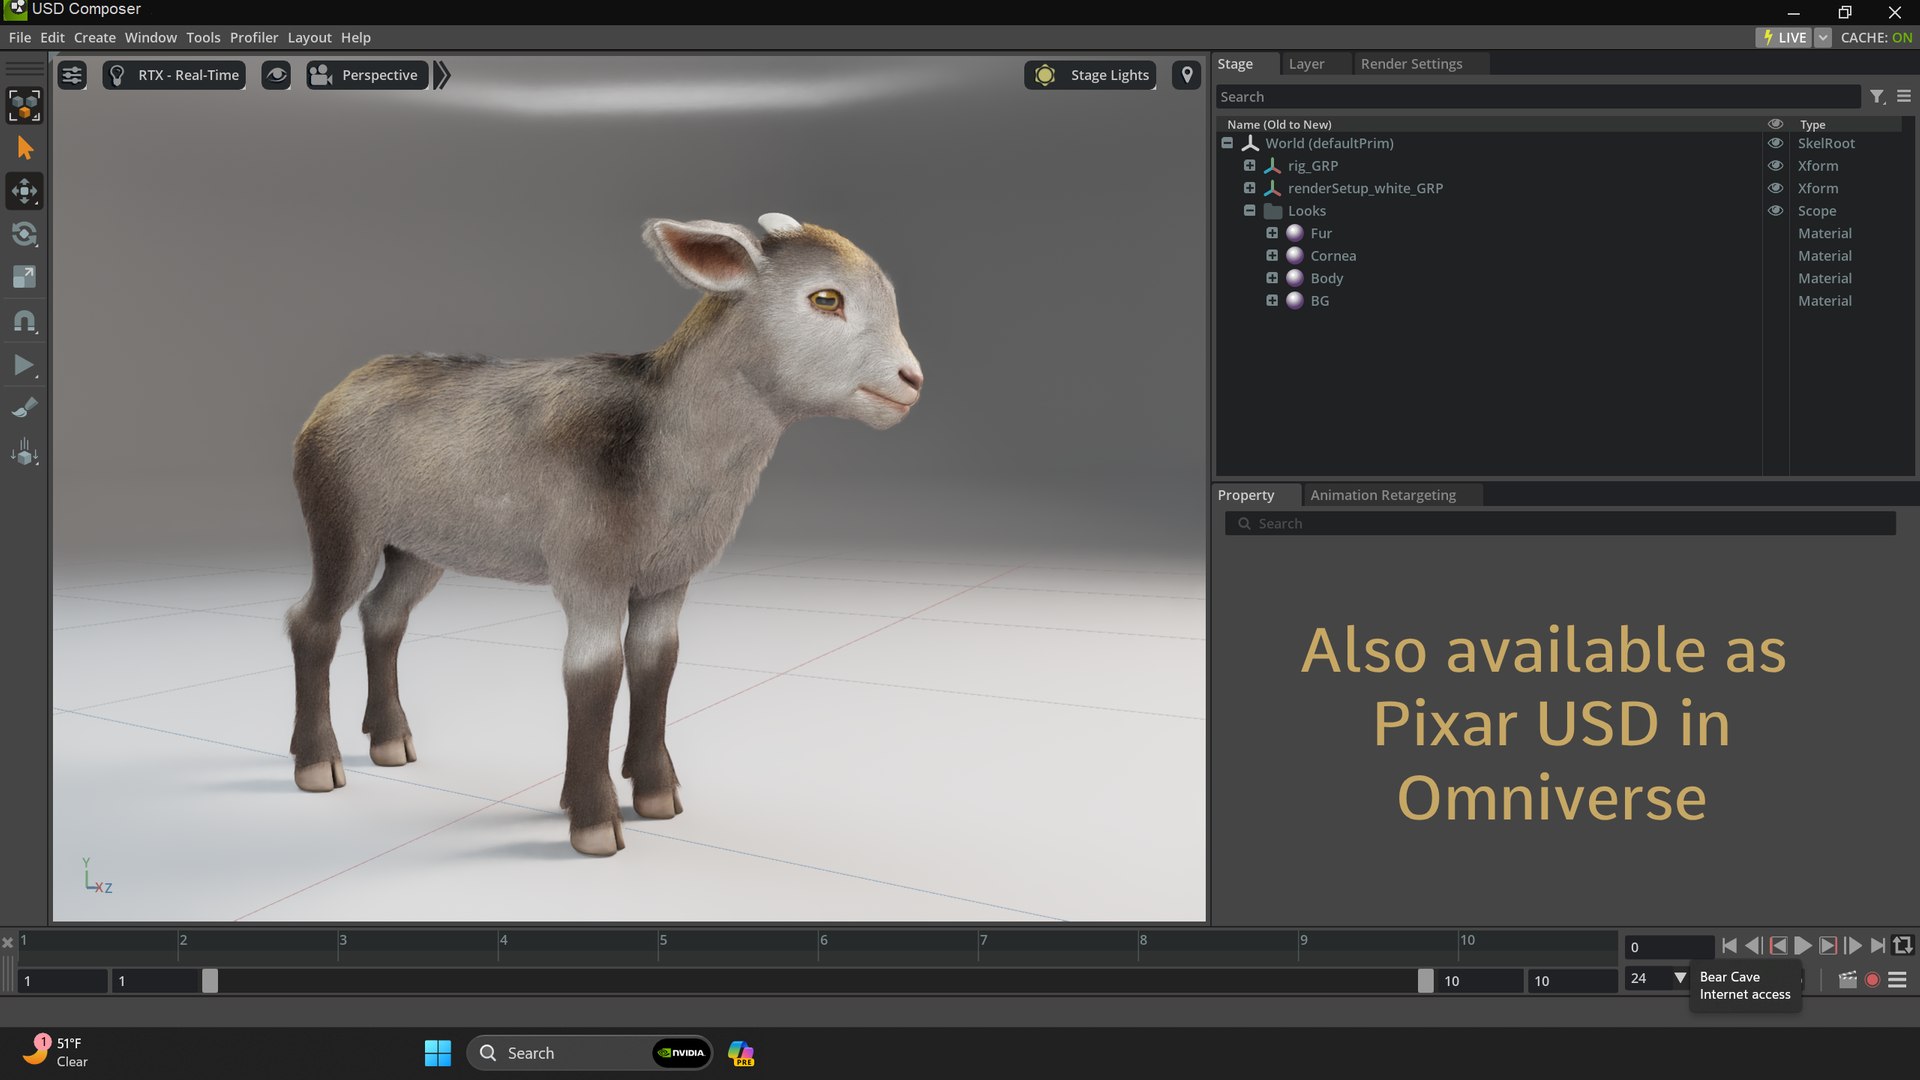Toggle the LIVE session button
1920x1080 pixels.
(x=1784, y=37)
